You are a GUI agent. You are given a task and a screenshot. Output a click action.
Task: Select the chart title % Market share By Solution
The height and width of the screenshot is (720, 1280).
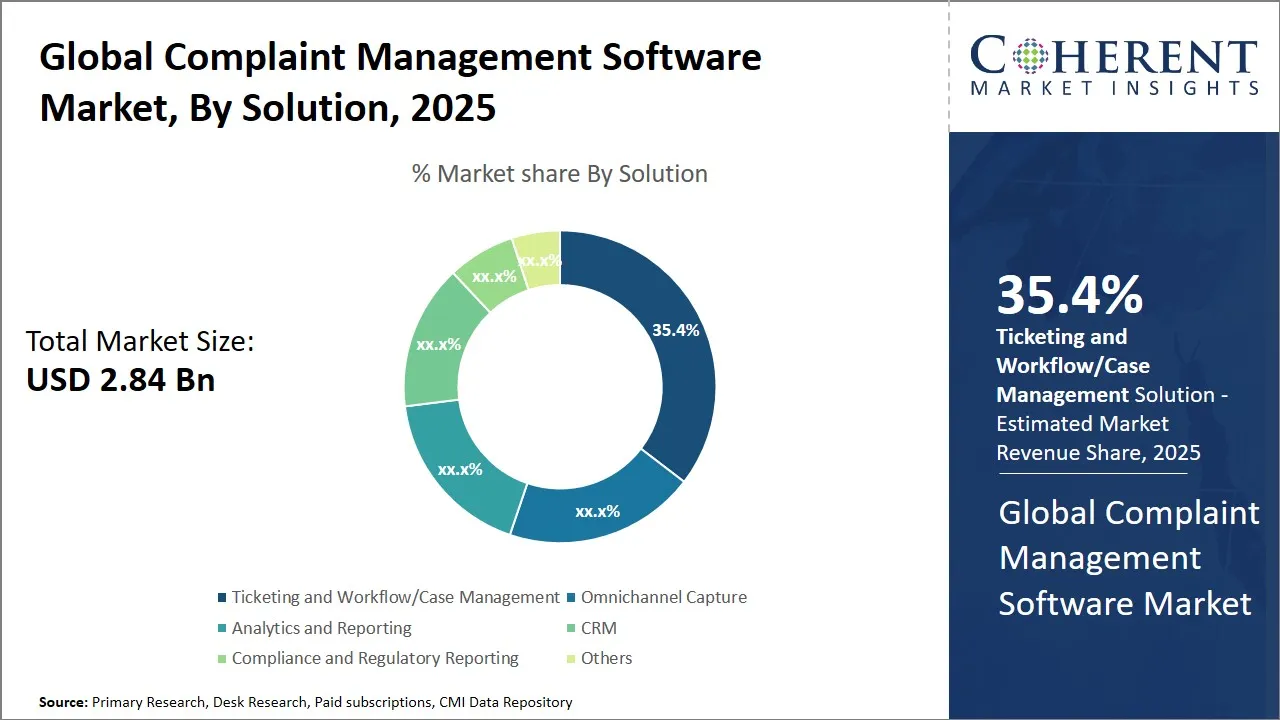[x=558, y=173]
